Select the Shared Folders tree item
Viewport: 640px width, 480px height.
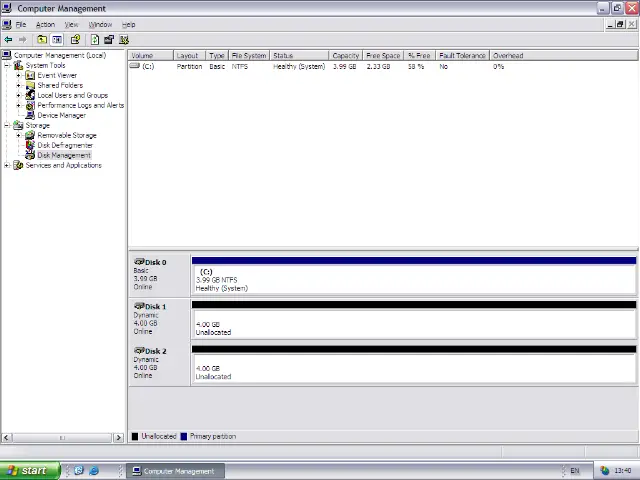[x=60, y=85]
